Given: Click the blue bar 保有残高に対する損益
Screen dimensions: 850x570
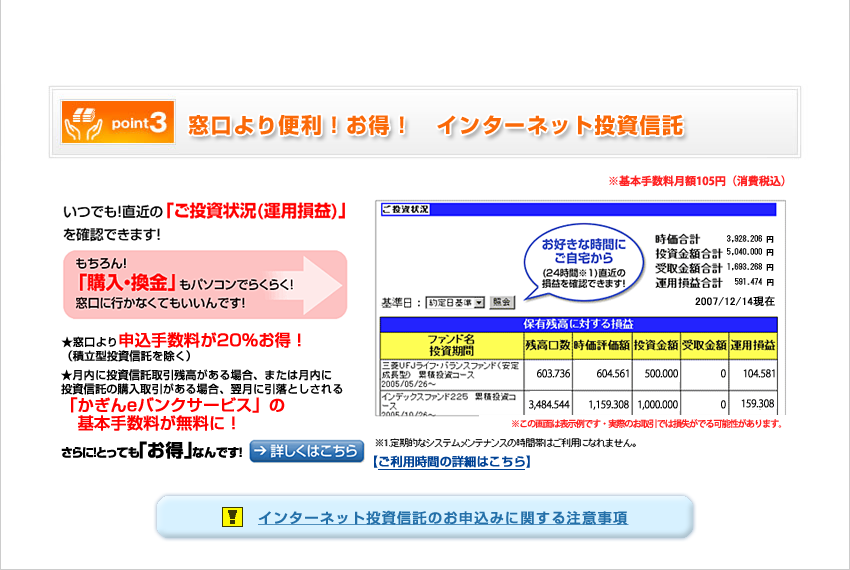Looking at the screenshot, I should pyautogui.click(x=578, y=324).
